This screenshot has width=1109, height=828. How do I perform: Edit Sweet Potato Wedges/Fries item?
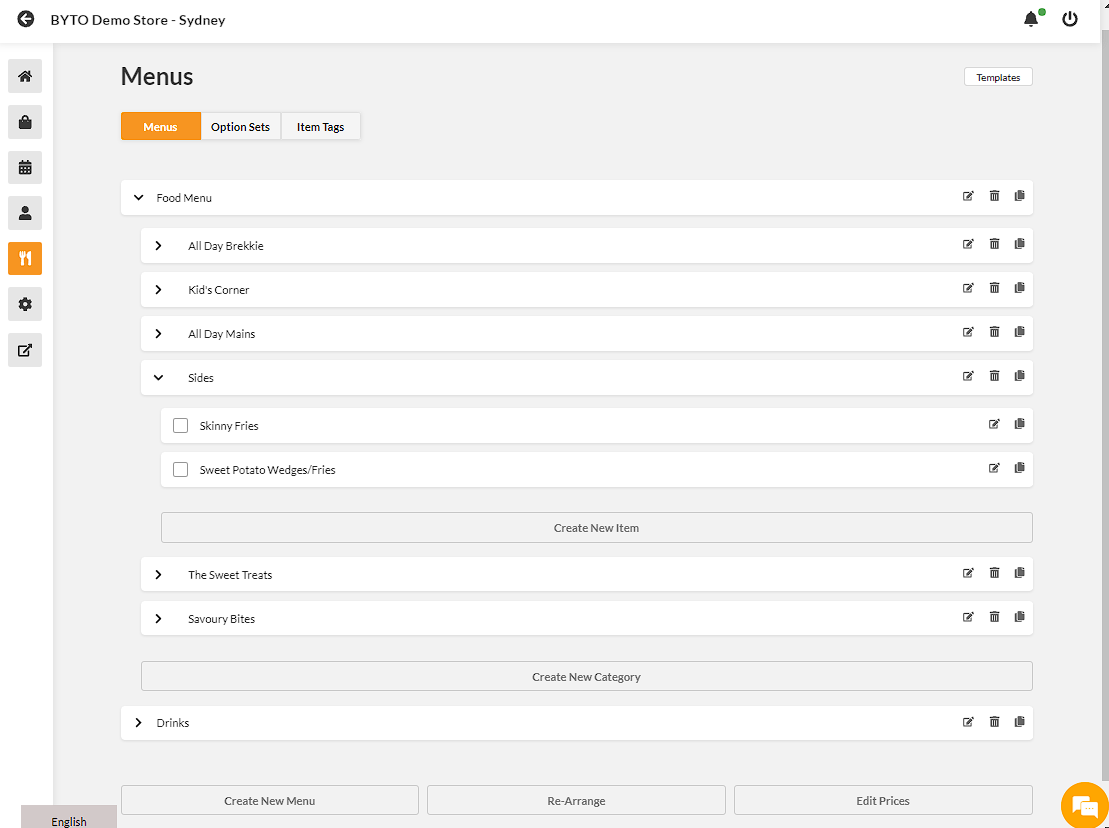(994, 468)
